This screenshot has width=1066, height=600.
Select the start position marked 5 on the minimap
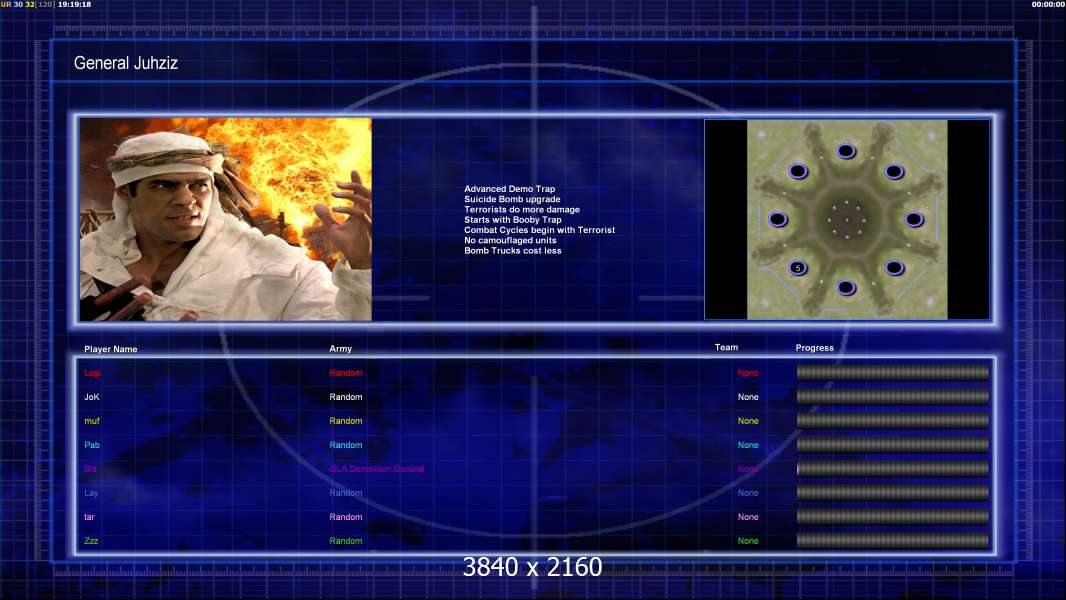click(x=797, y=268)
